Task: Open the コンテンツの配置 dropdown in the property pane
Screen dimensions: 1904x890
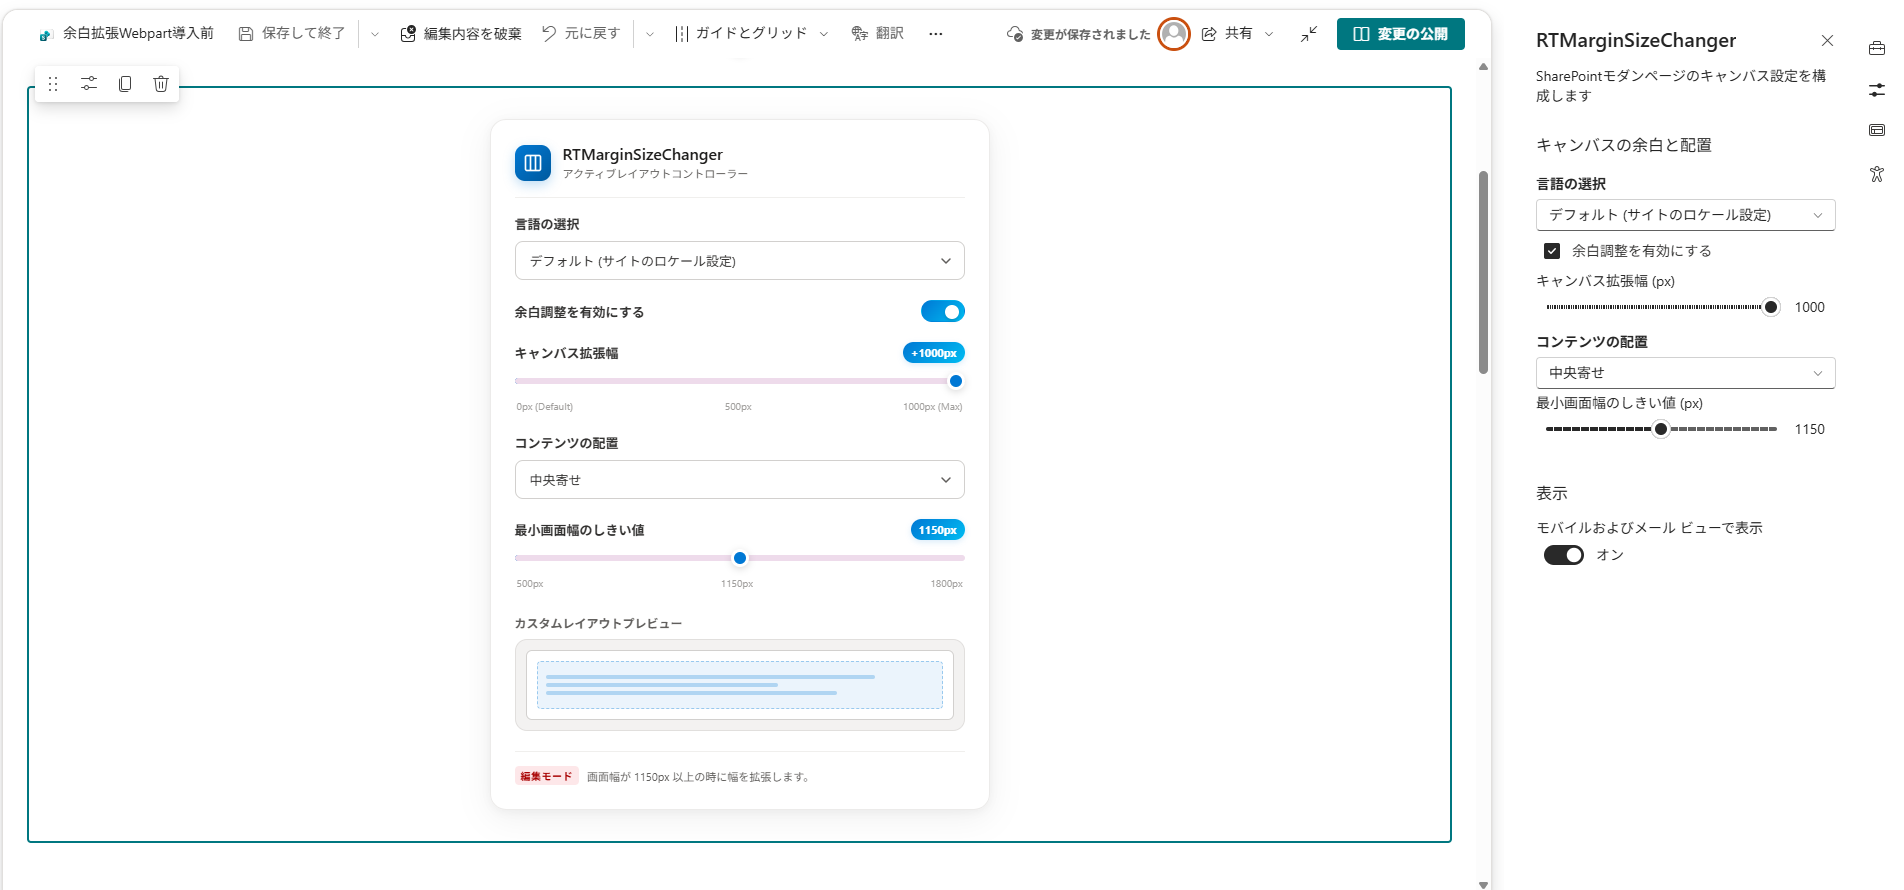Action: [1685, 373]
